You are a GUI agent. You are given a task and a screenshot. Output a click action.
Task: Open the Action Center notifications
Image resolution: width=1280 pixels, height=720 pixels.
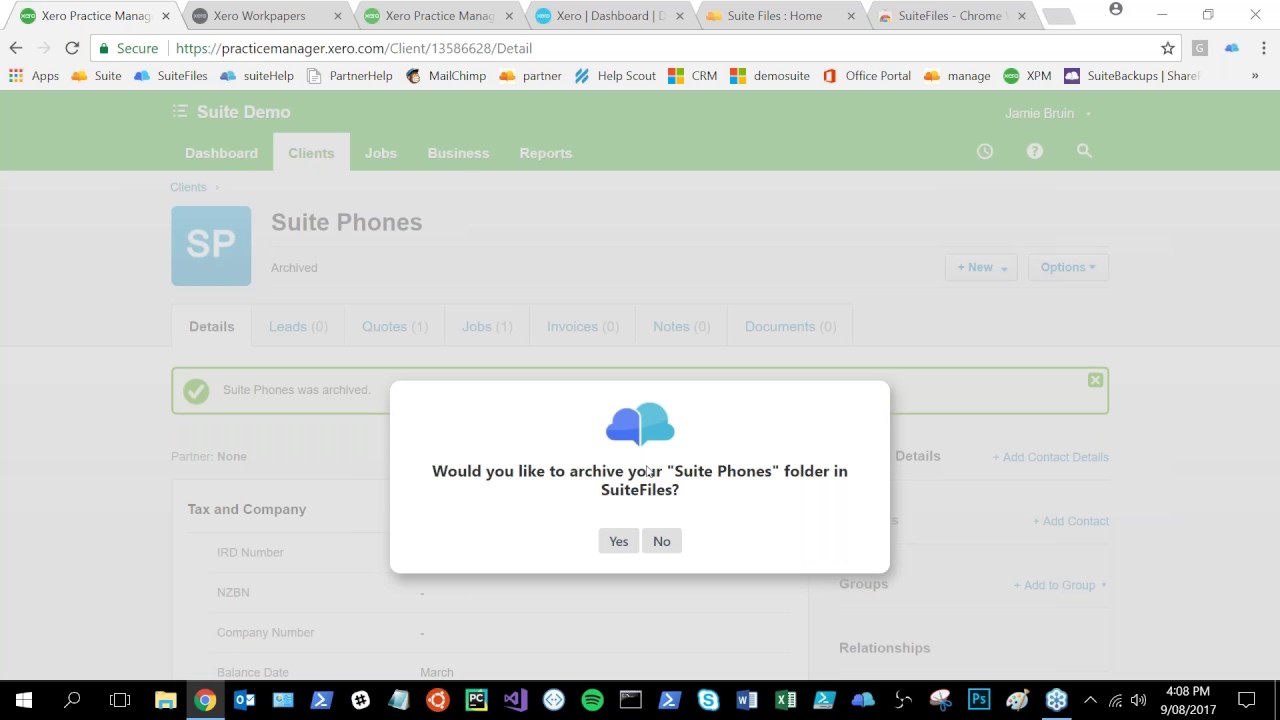pos(1247,700)
